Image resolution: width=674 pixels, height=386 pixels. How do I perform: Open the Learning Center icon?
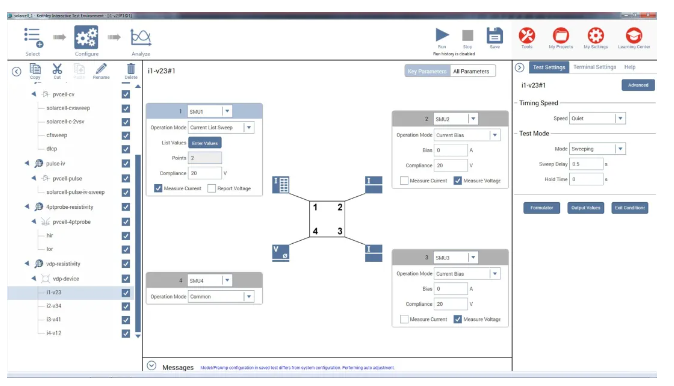[x=634, y=35]
